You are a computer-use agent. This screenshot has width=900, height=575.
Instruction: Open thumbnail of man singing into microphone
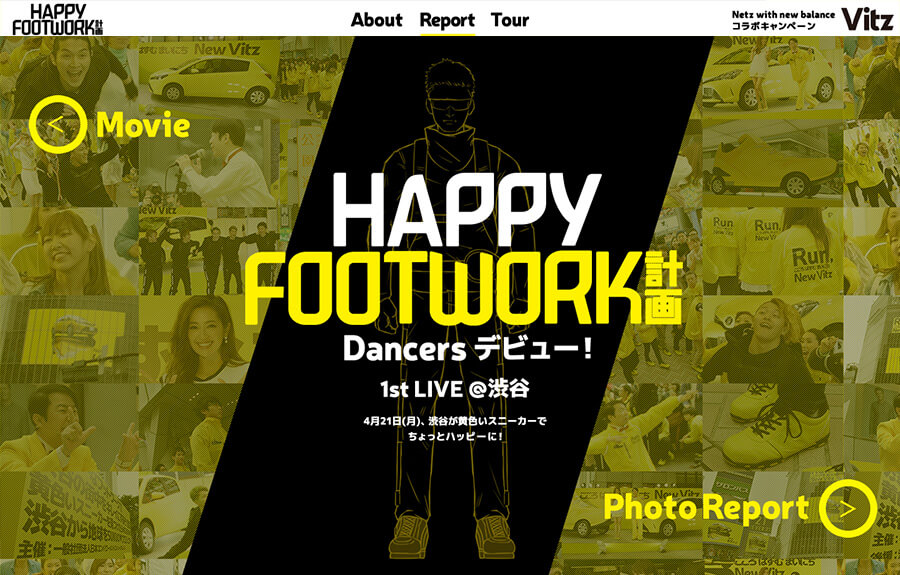(x=208, y=162)
